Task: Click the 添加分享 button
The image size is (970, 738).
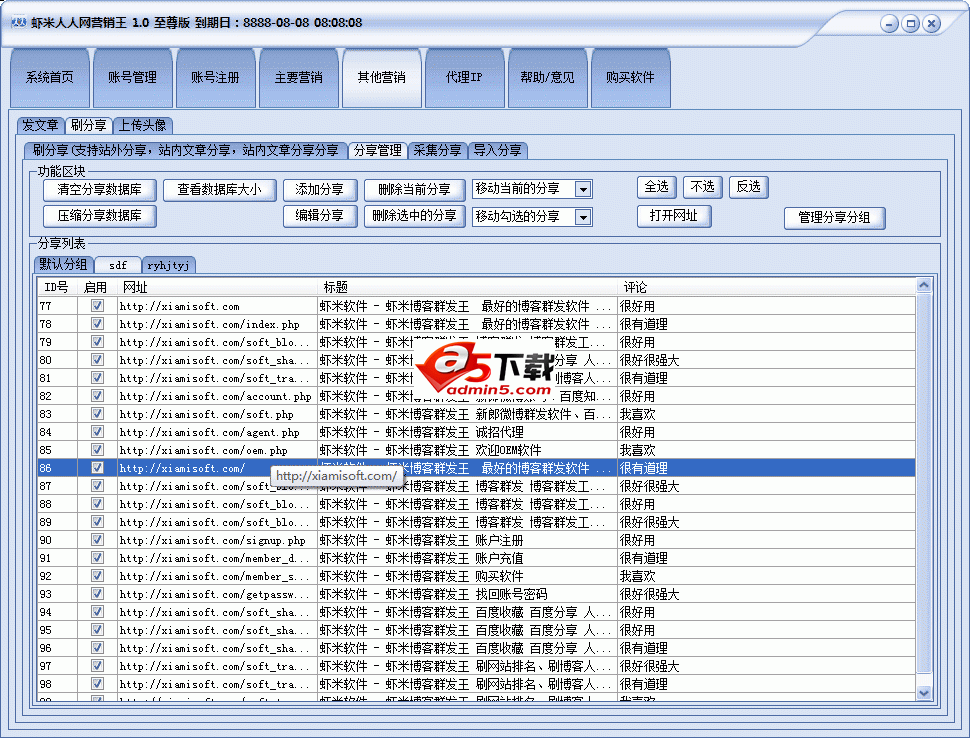Action: pyautogui.click(x=320, y=189)
